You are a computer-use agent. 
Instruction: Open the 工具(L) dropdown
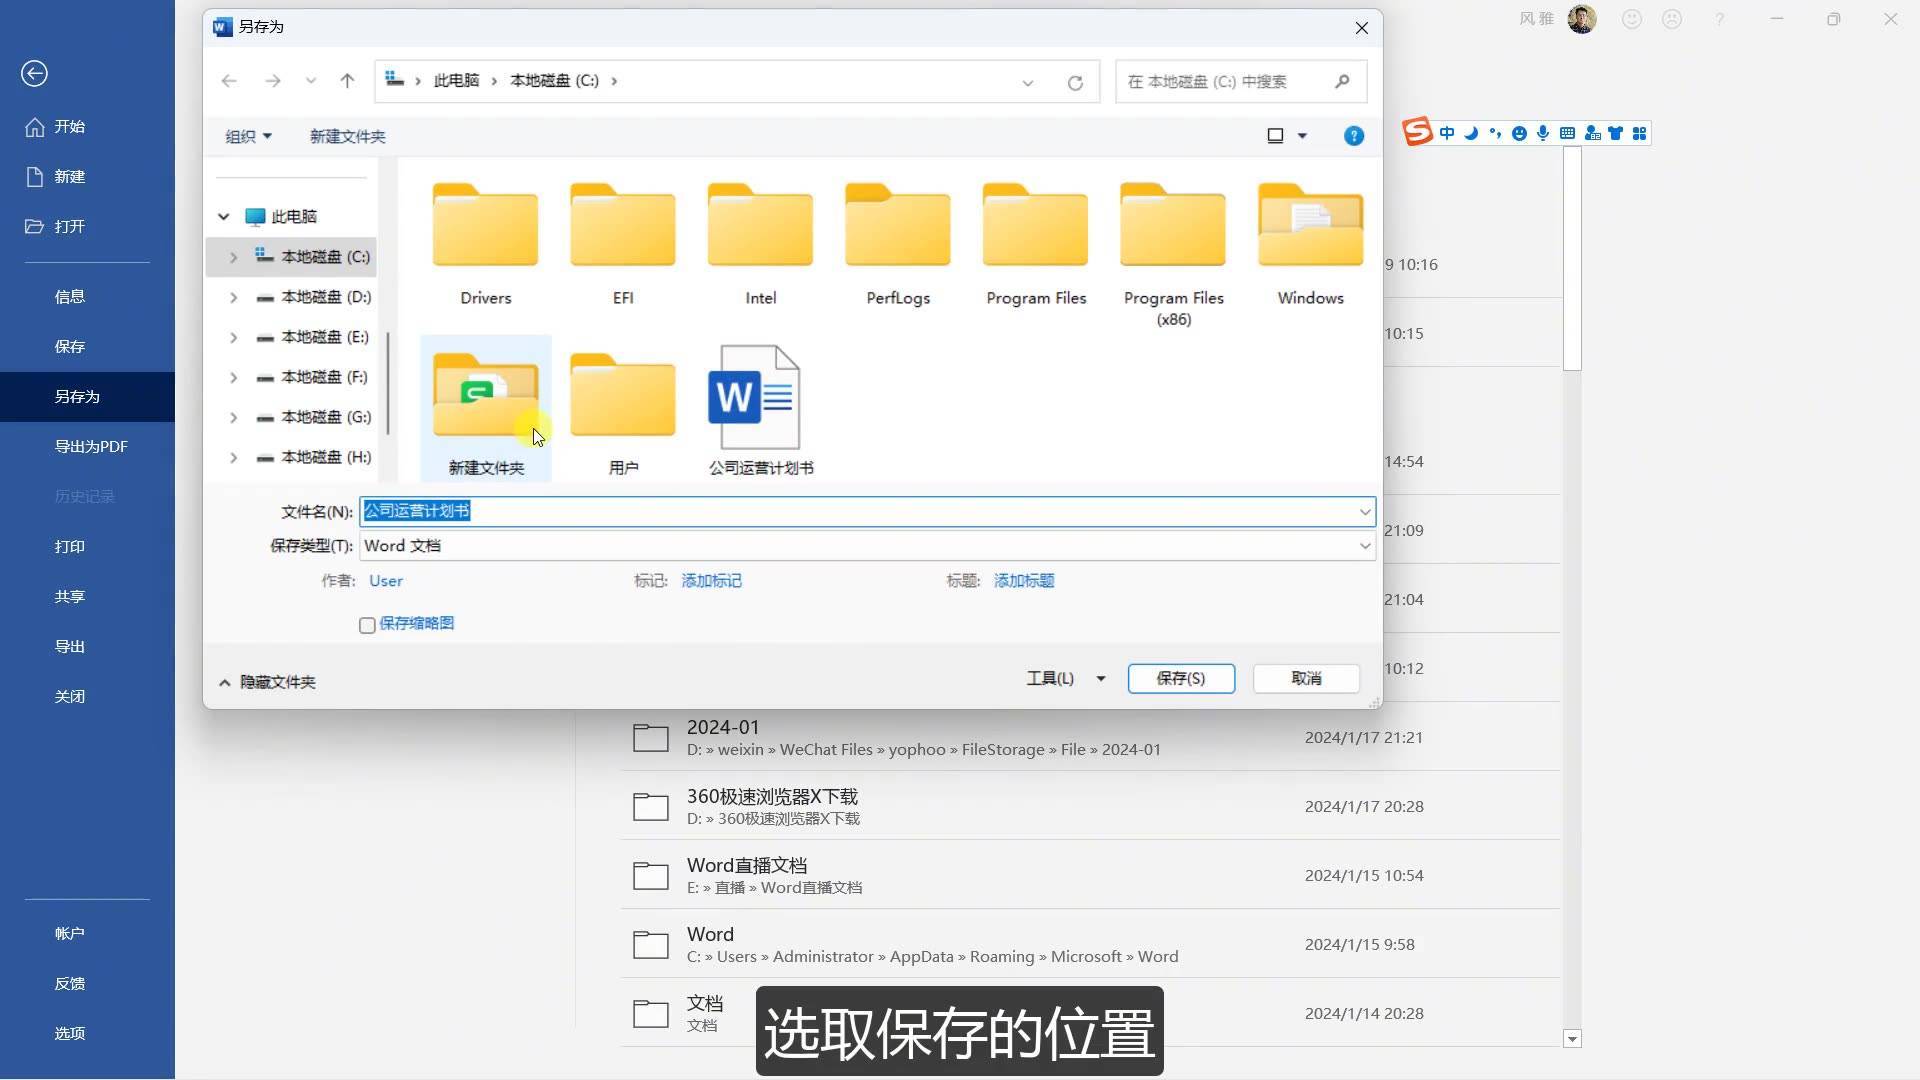(1065, 678)
